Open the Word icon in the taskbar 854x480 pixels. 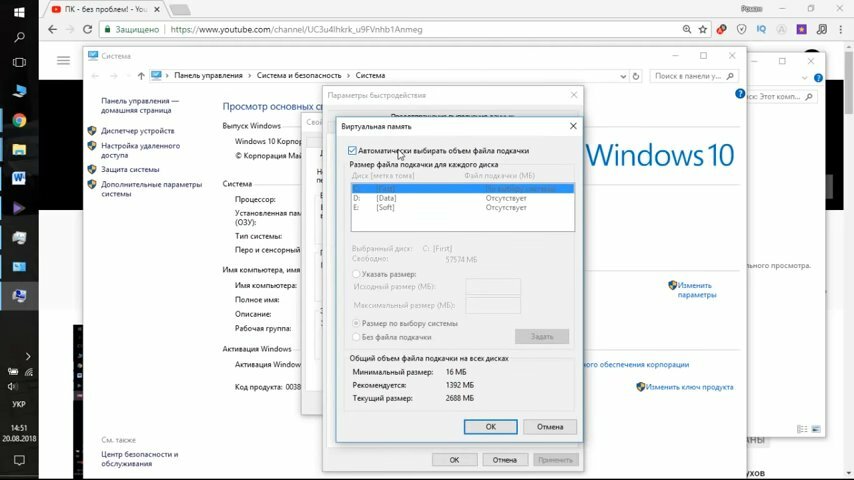coord(19,178)
